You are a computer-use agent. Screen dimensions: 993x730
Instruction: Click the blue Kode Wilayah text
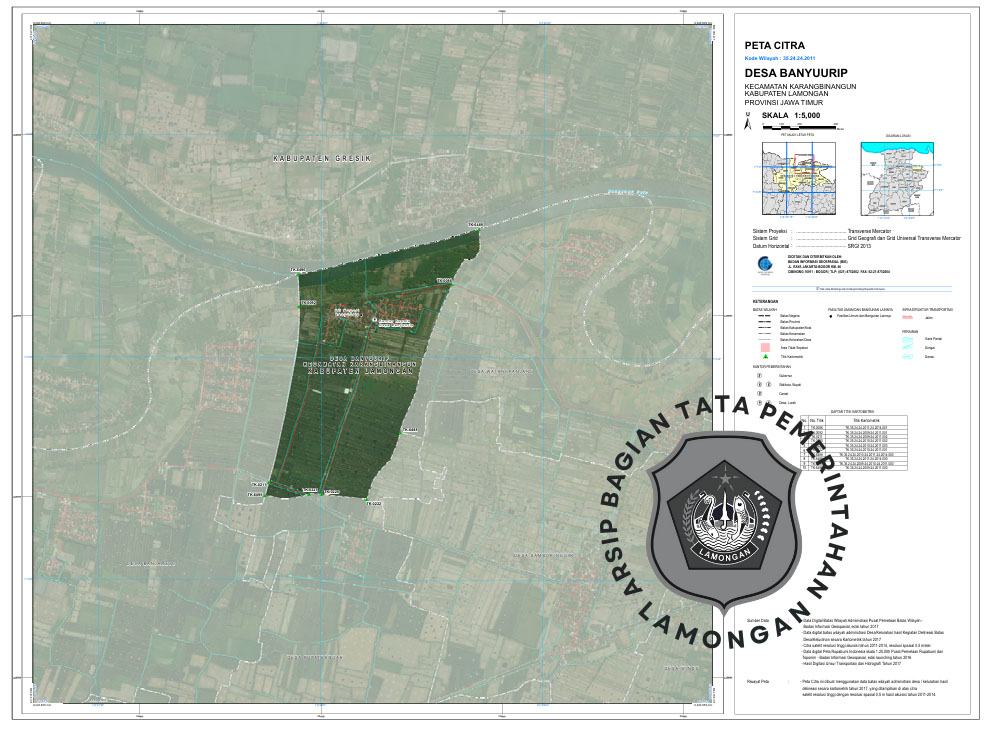coord(781,59)
